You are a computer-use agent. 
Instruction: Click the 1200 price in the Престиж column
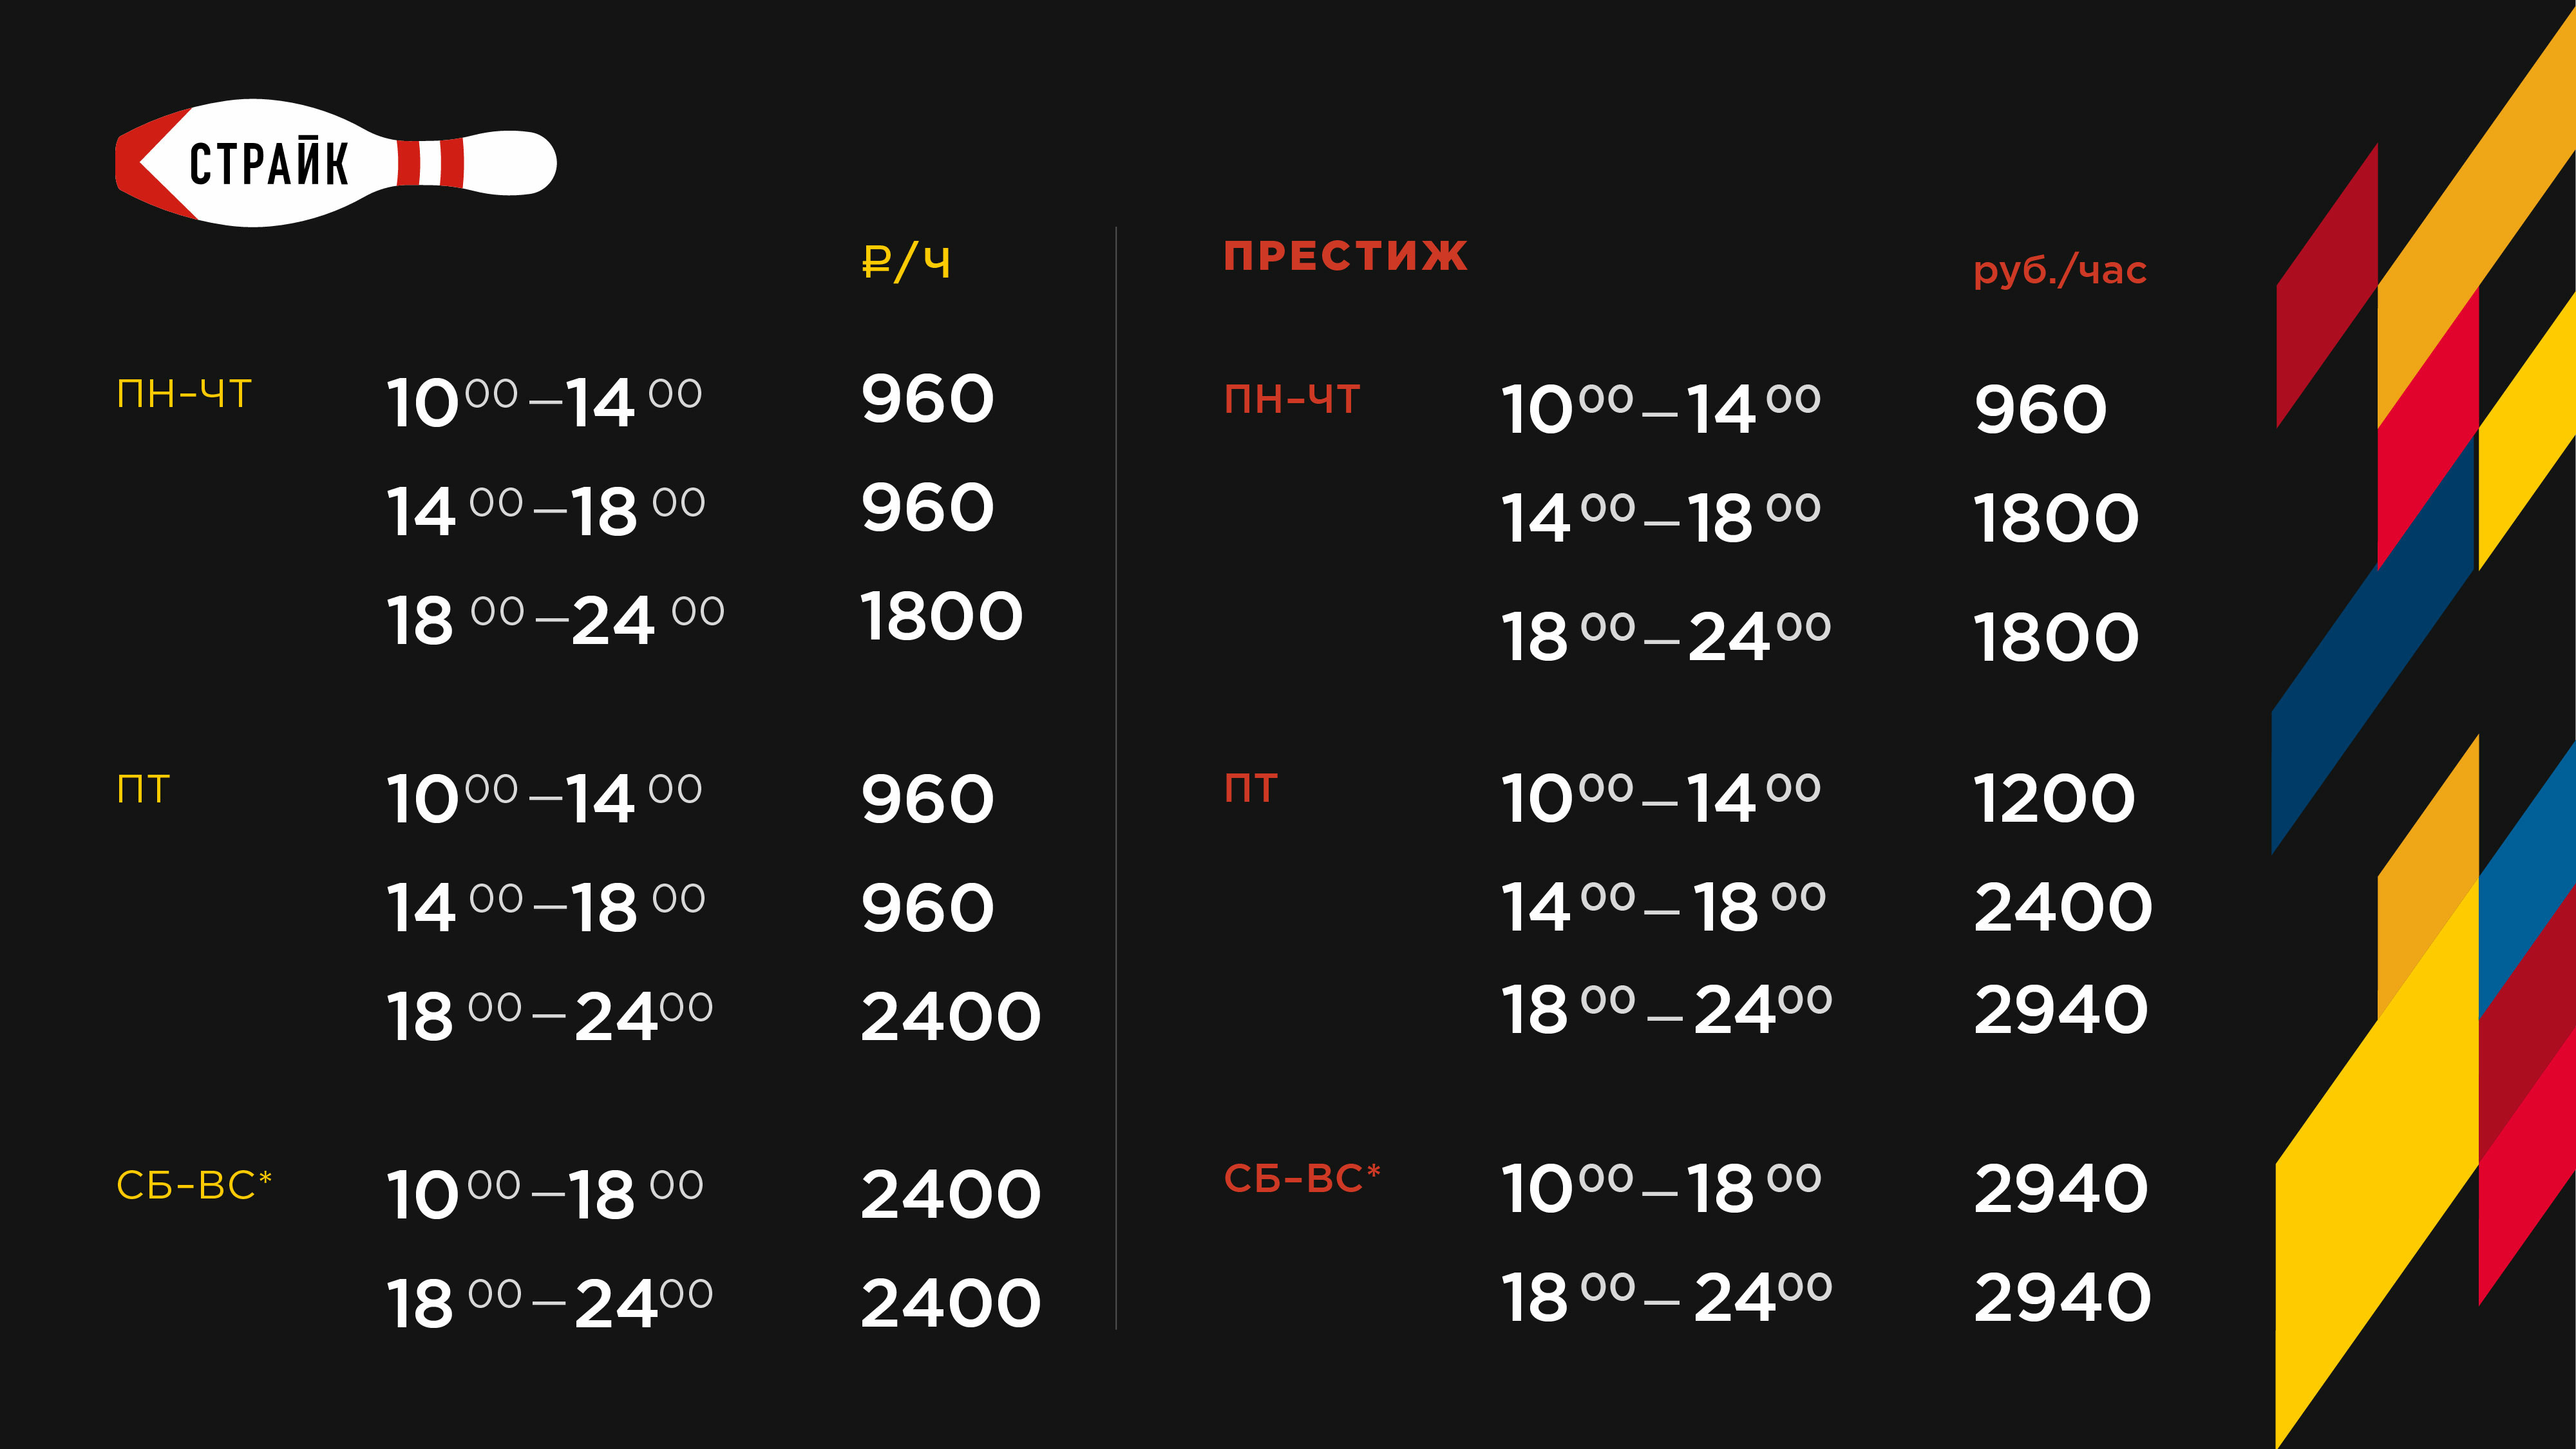pos(2053,799)
